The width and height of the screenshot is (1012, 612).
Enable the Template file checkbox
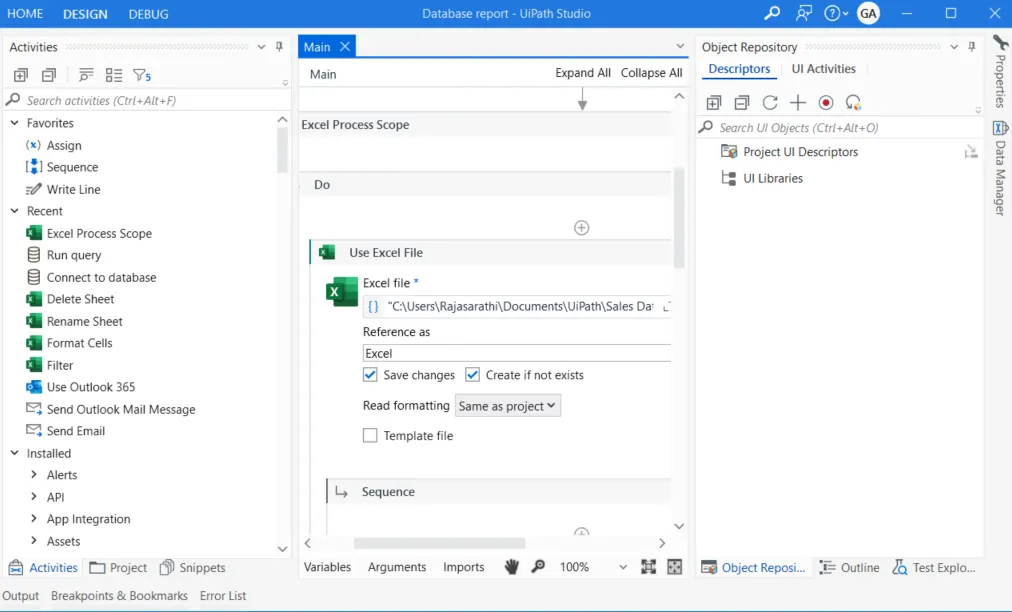pyautogui.click(x=370, y=436)
